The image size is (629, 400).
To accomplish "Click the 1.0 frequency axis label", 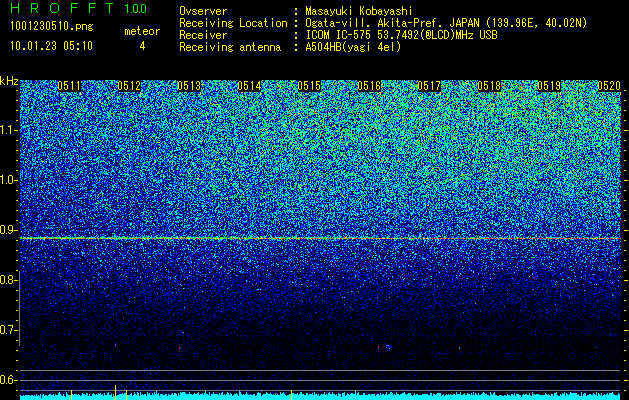I will pos(8,180).
